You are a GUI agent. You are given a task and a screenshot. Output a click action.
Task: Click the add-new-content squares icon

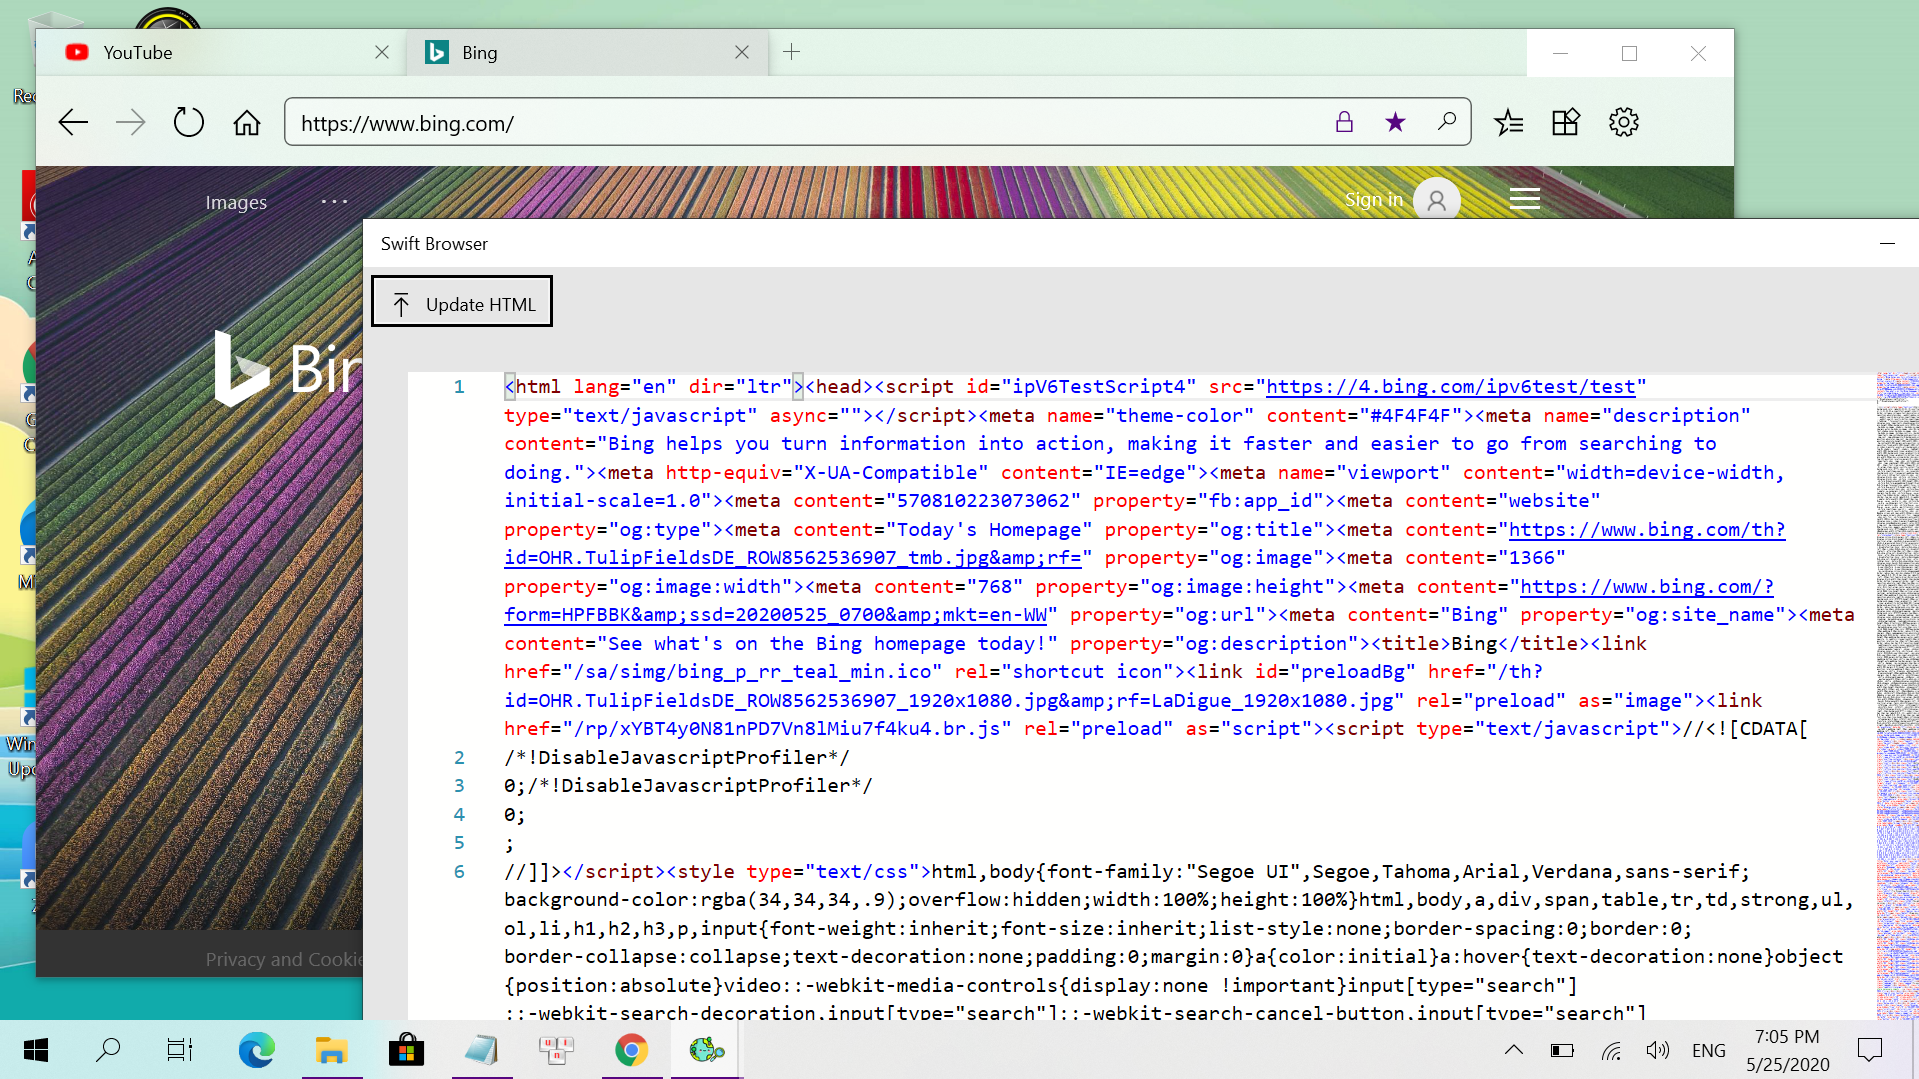[1565, 122]
